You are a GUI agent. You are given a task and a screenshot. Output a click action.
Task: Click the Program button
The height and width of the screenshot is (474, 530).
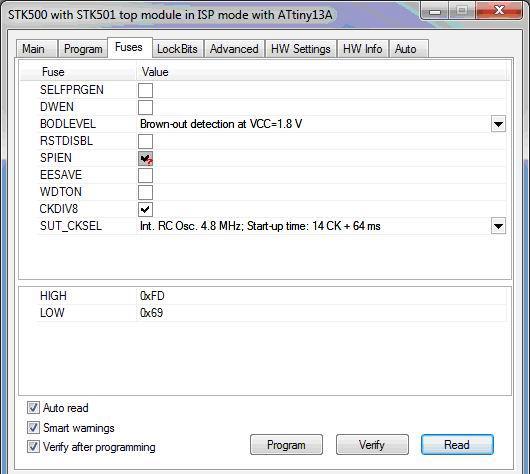click(x=286, y=445)
